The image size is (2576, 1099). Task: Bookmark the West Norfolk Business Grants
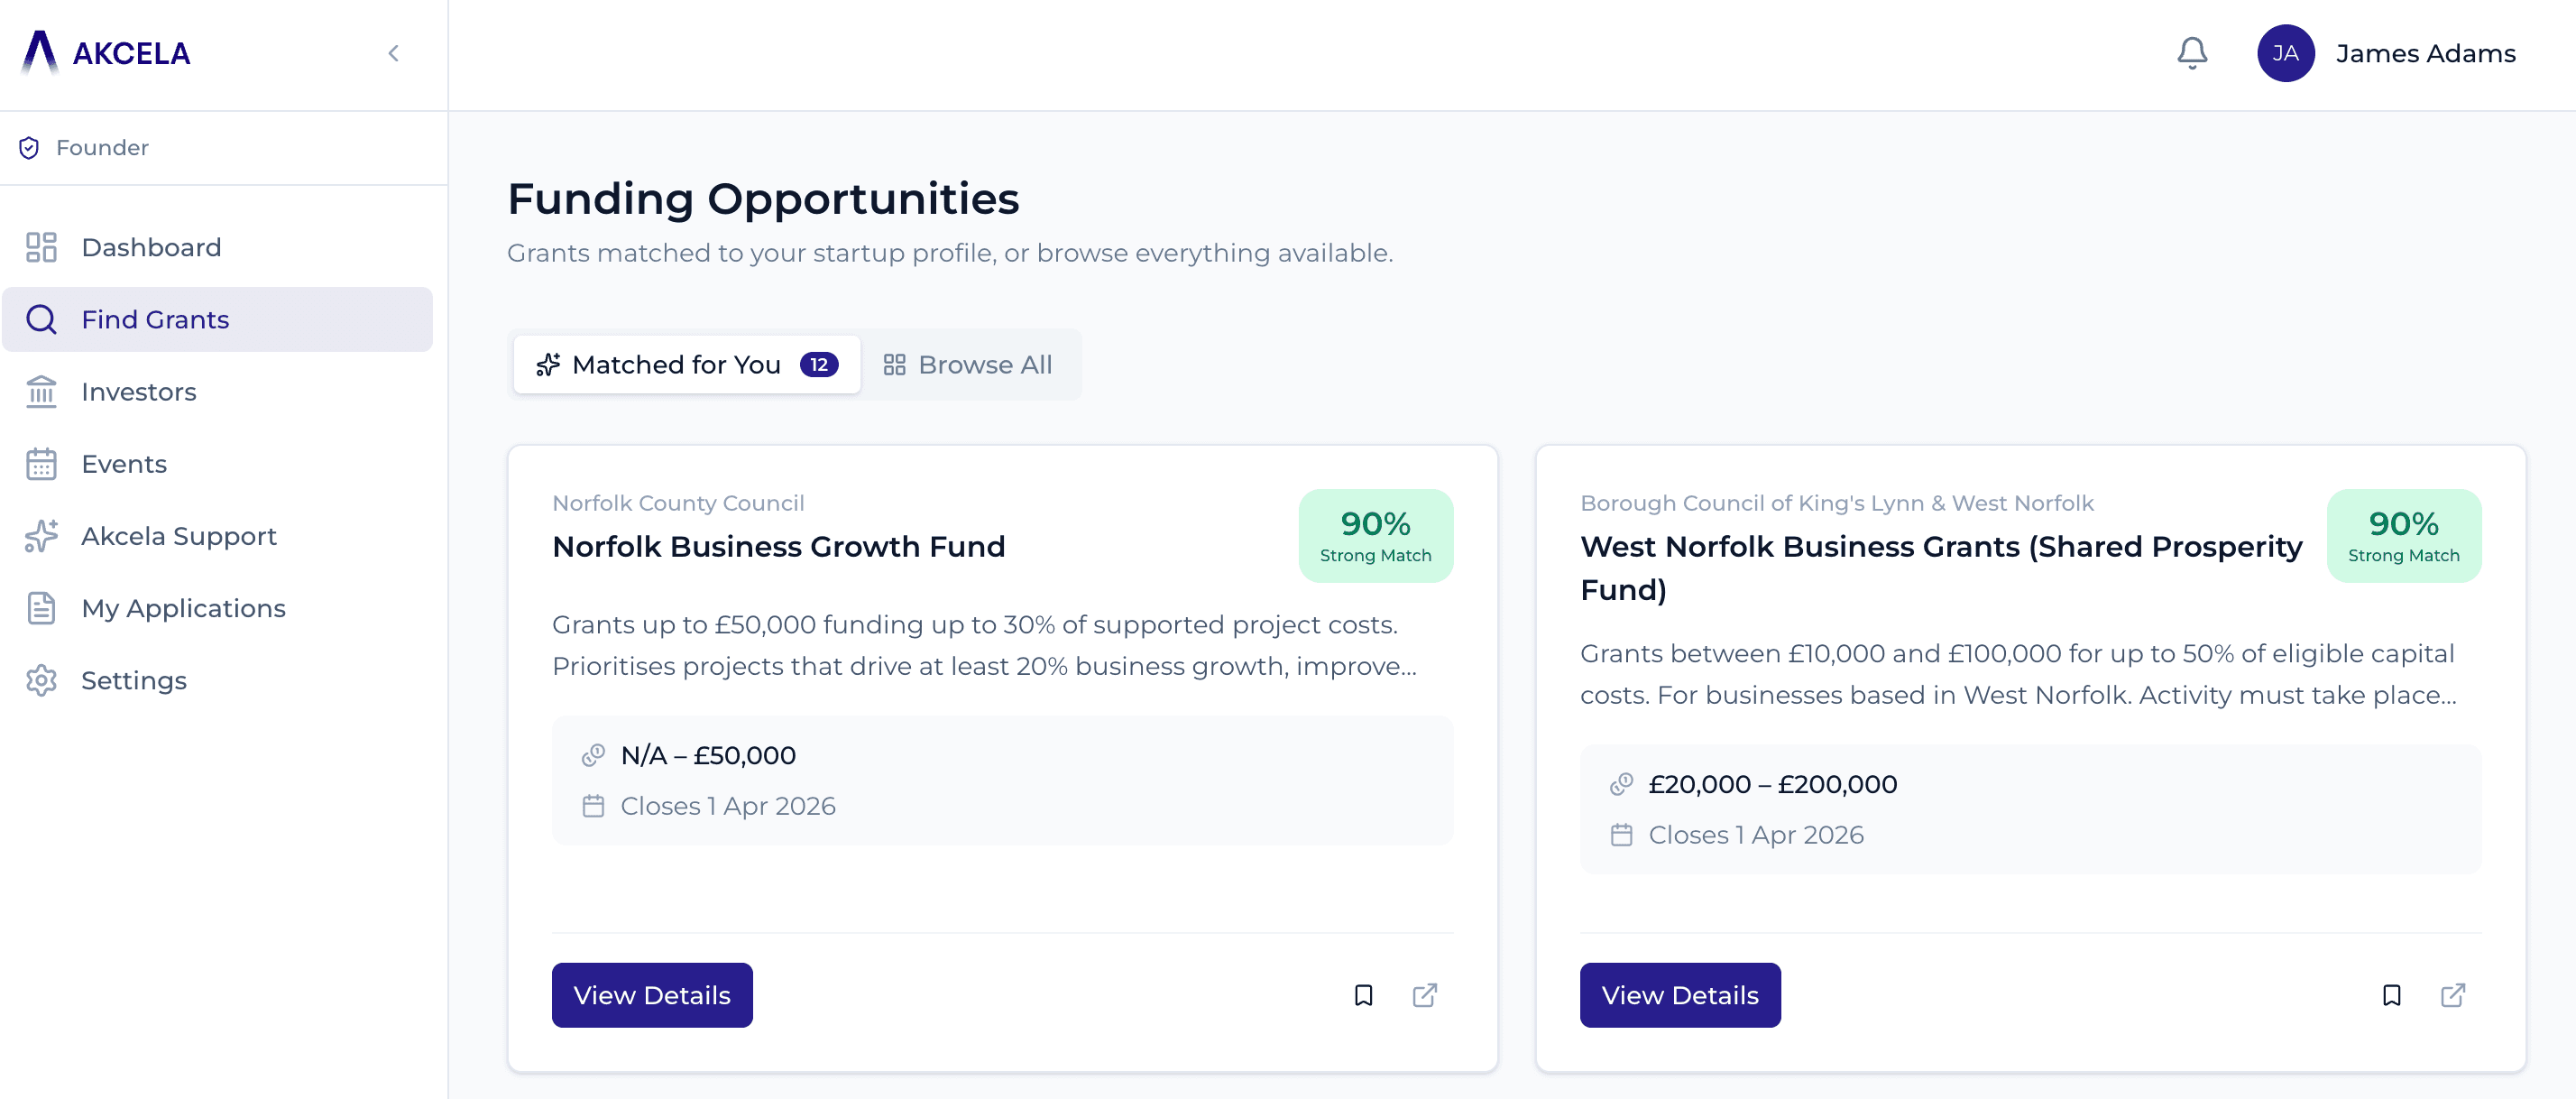[2392, 995]
